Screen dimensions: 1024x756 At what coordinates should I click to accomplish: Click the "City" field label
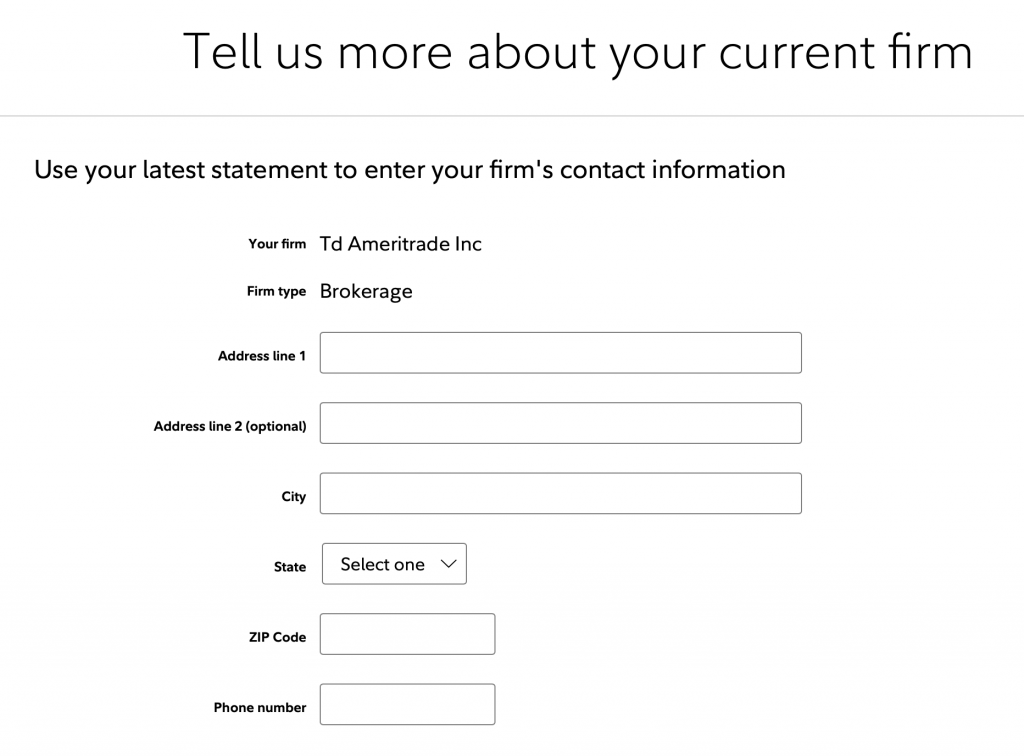[293, 497]
